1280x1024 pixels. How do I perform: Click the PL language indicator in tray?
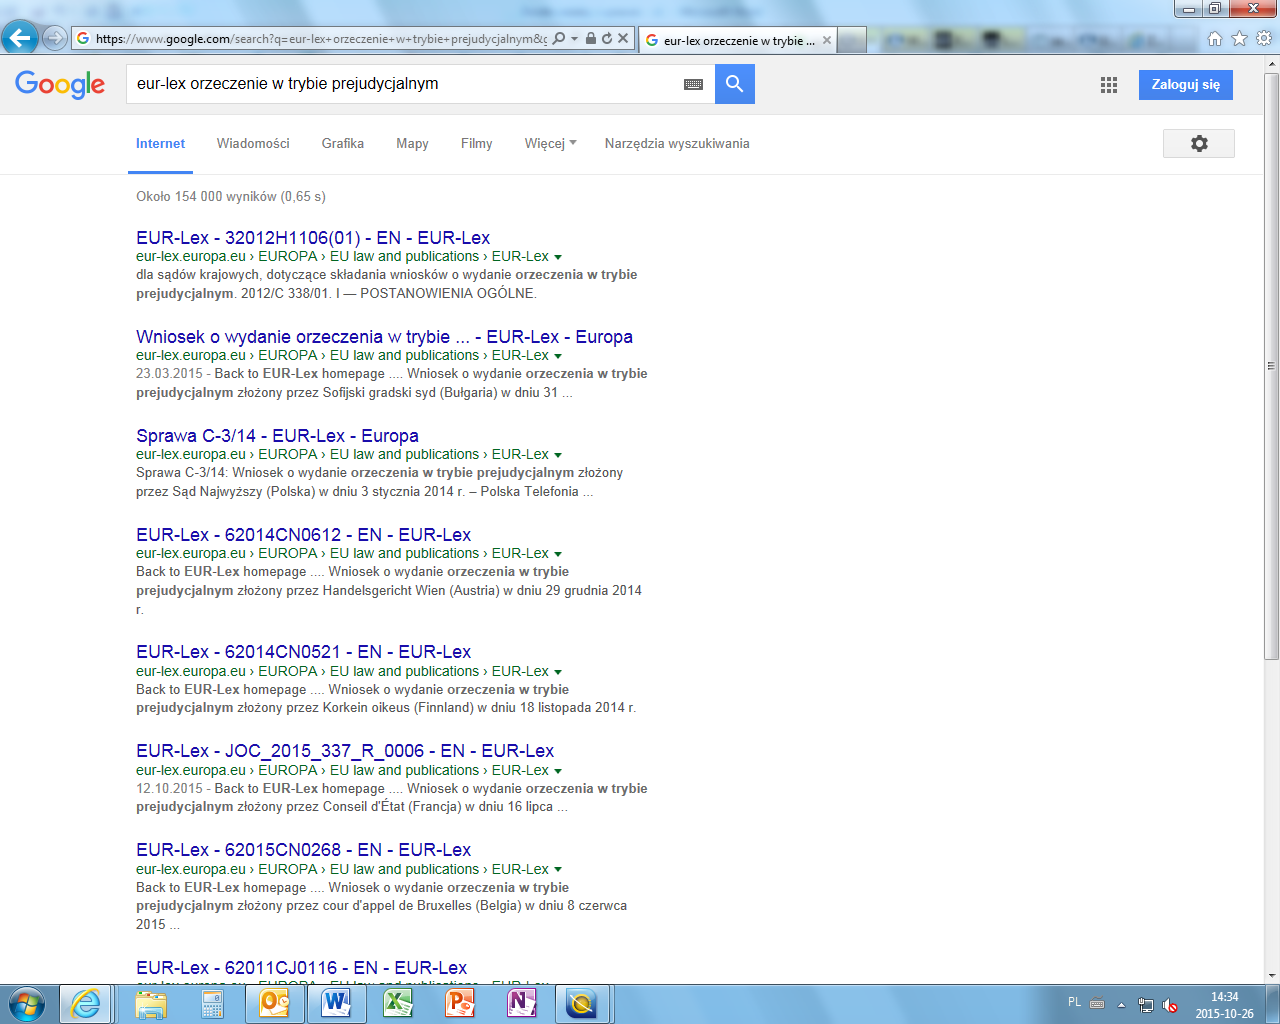1074,1002
